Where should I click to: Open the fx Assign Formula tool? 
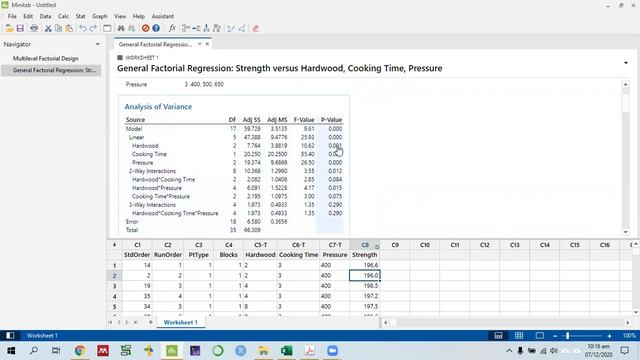pos(172,28)
